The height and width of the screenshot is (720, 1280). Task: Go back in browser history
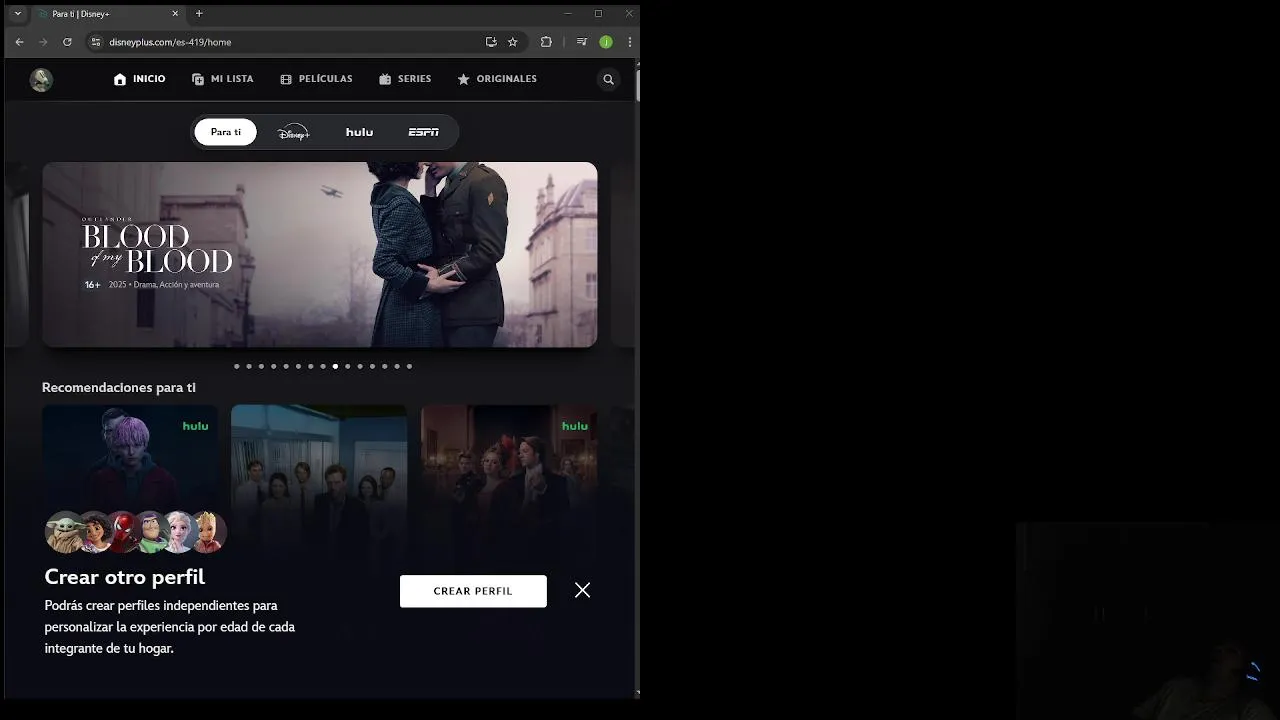(x=19, y=42)
